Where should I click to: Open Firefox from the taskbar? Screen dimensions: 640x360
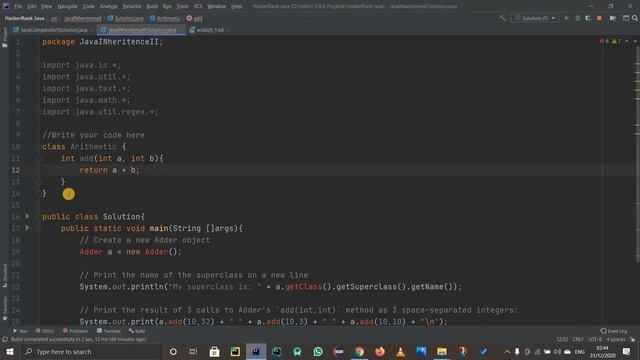coord(380,351)
